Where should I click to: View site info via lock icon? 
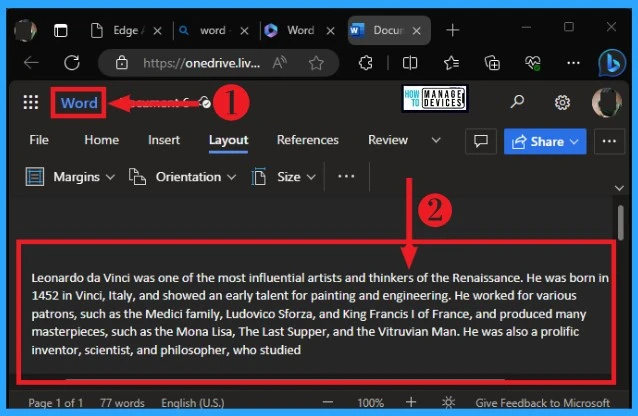121,63
